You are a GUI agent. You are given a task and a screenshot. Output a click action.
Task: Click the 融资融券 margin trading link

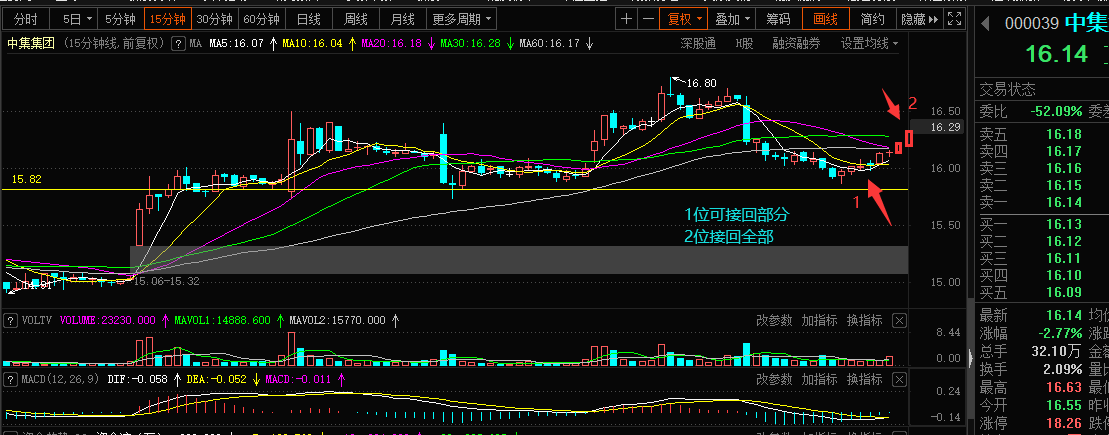pos(796,44)
